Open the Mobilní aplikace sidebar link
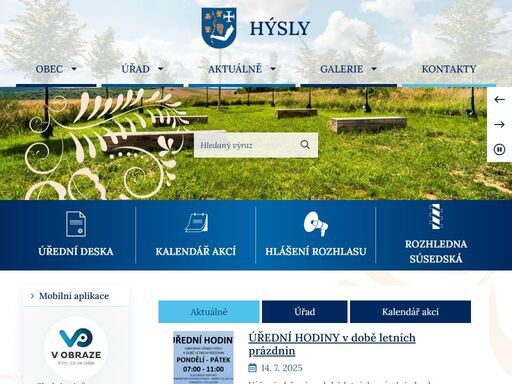 pyautogui.click(x=74, y=296)
